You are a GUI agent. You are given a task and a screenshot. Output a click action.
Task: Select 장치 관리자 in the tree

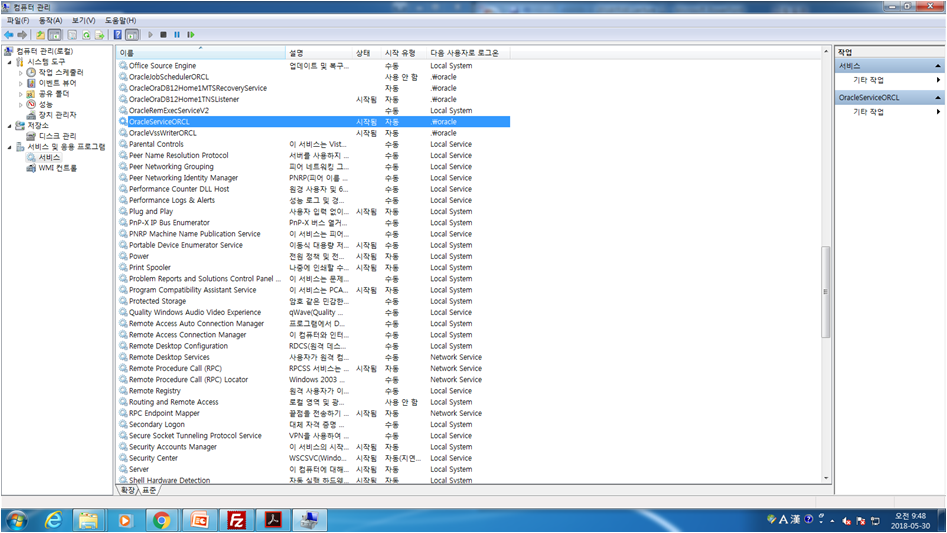[57, 115]
